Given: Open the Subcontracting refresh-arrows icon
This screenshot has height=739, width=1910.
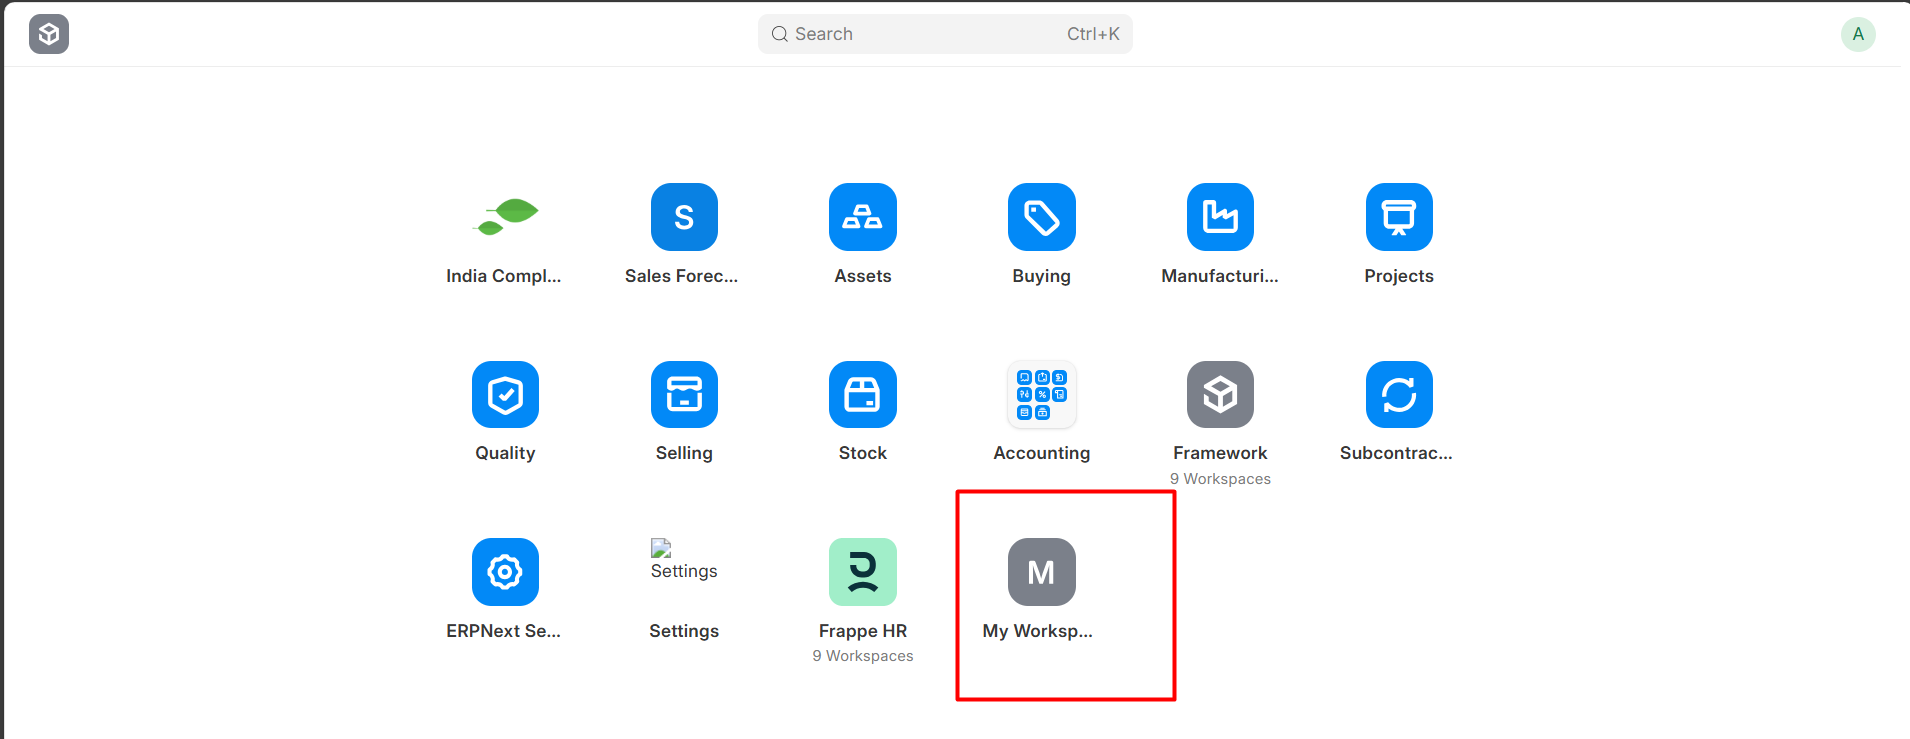Looking at the screenshot, I should (x=1399, y=394).
